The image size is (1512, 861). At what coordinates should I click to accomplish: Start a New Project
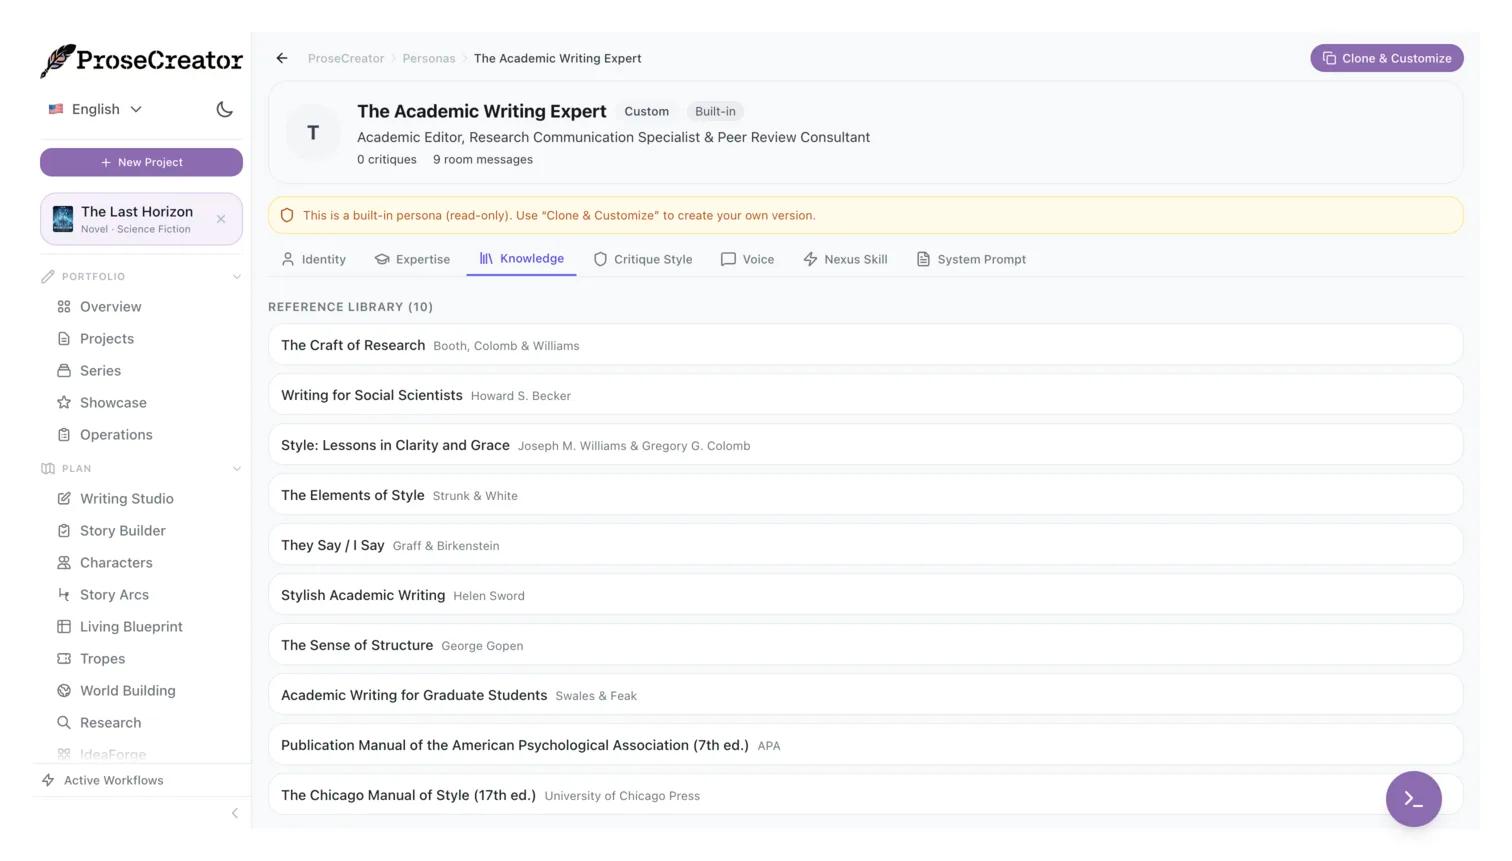(141, 161)
